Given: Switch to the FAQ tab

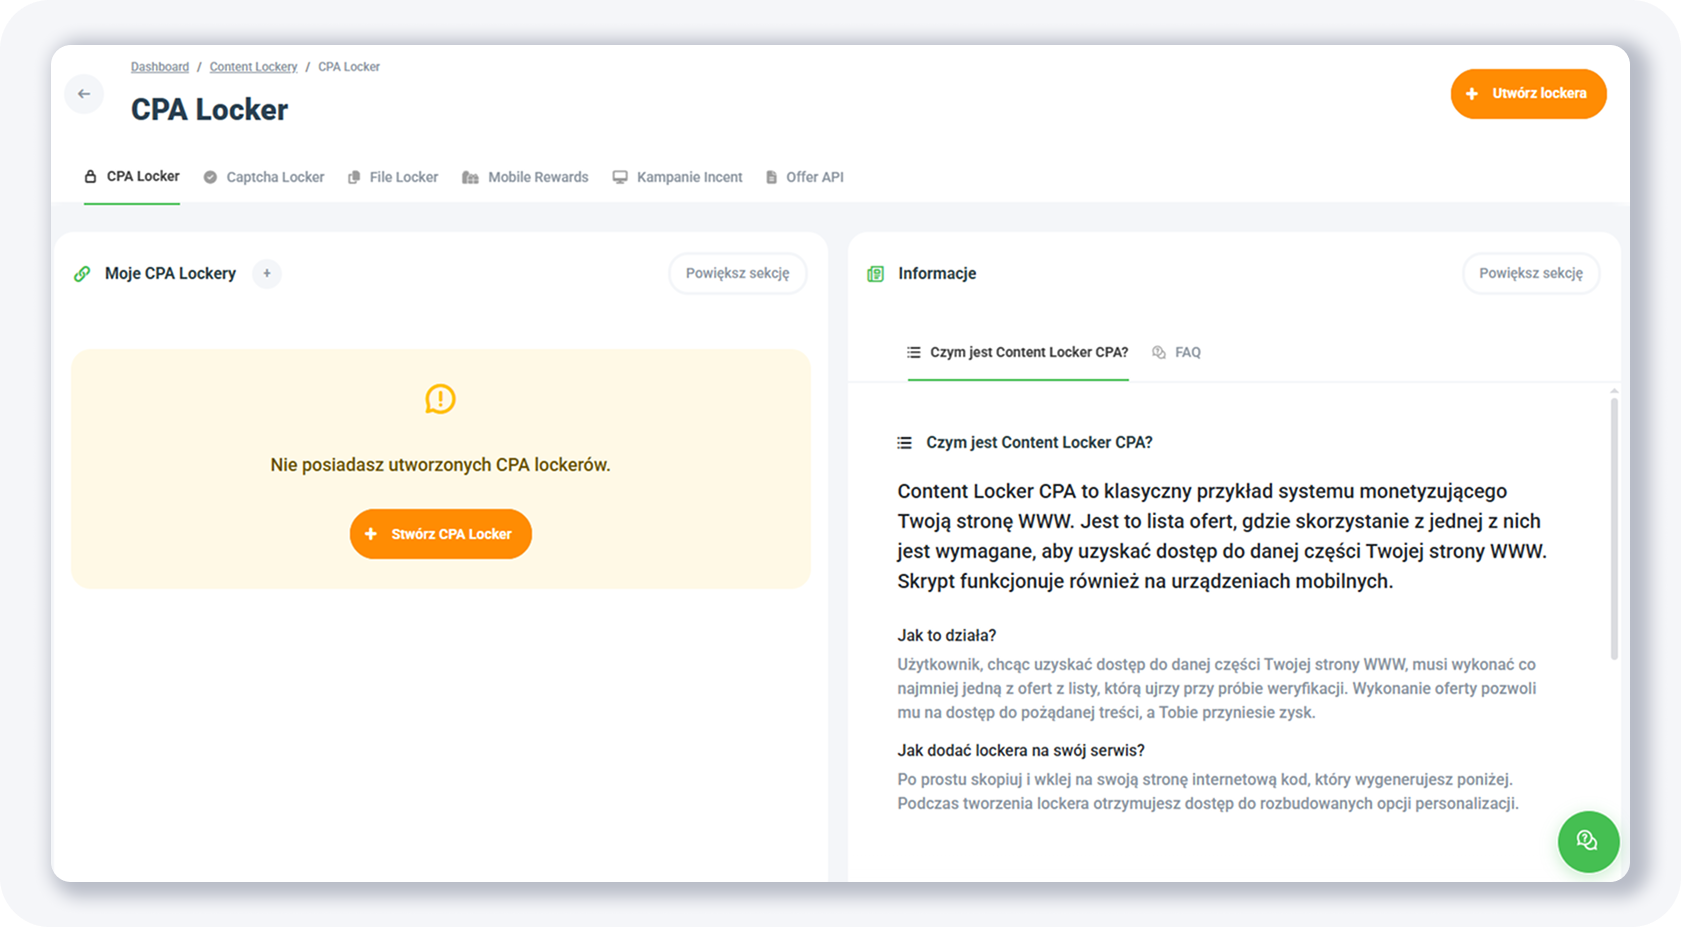Looking at the screenshot, I should pos(1177,352).
